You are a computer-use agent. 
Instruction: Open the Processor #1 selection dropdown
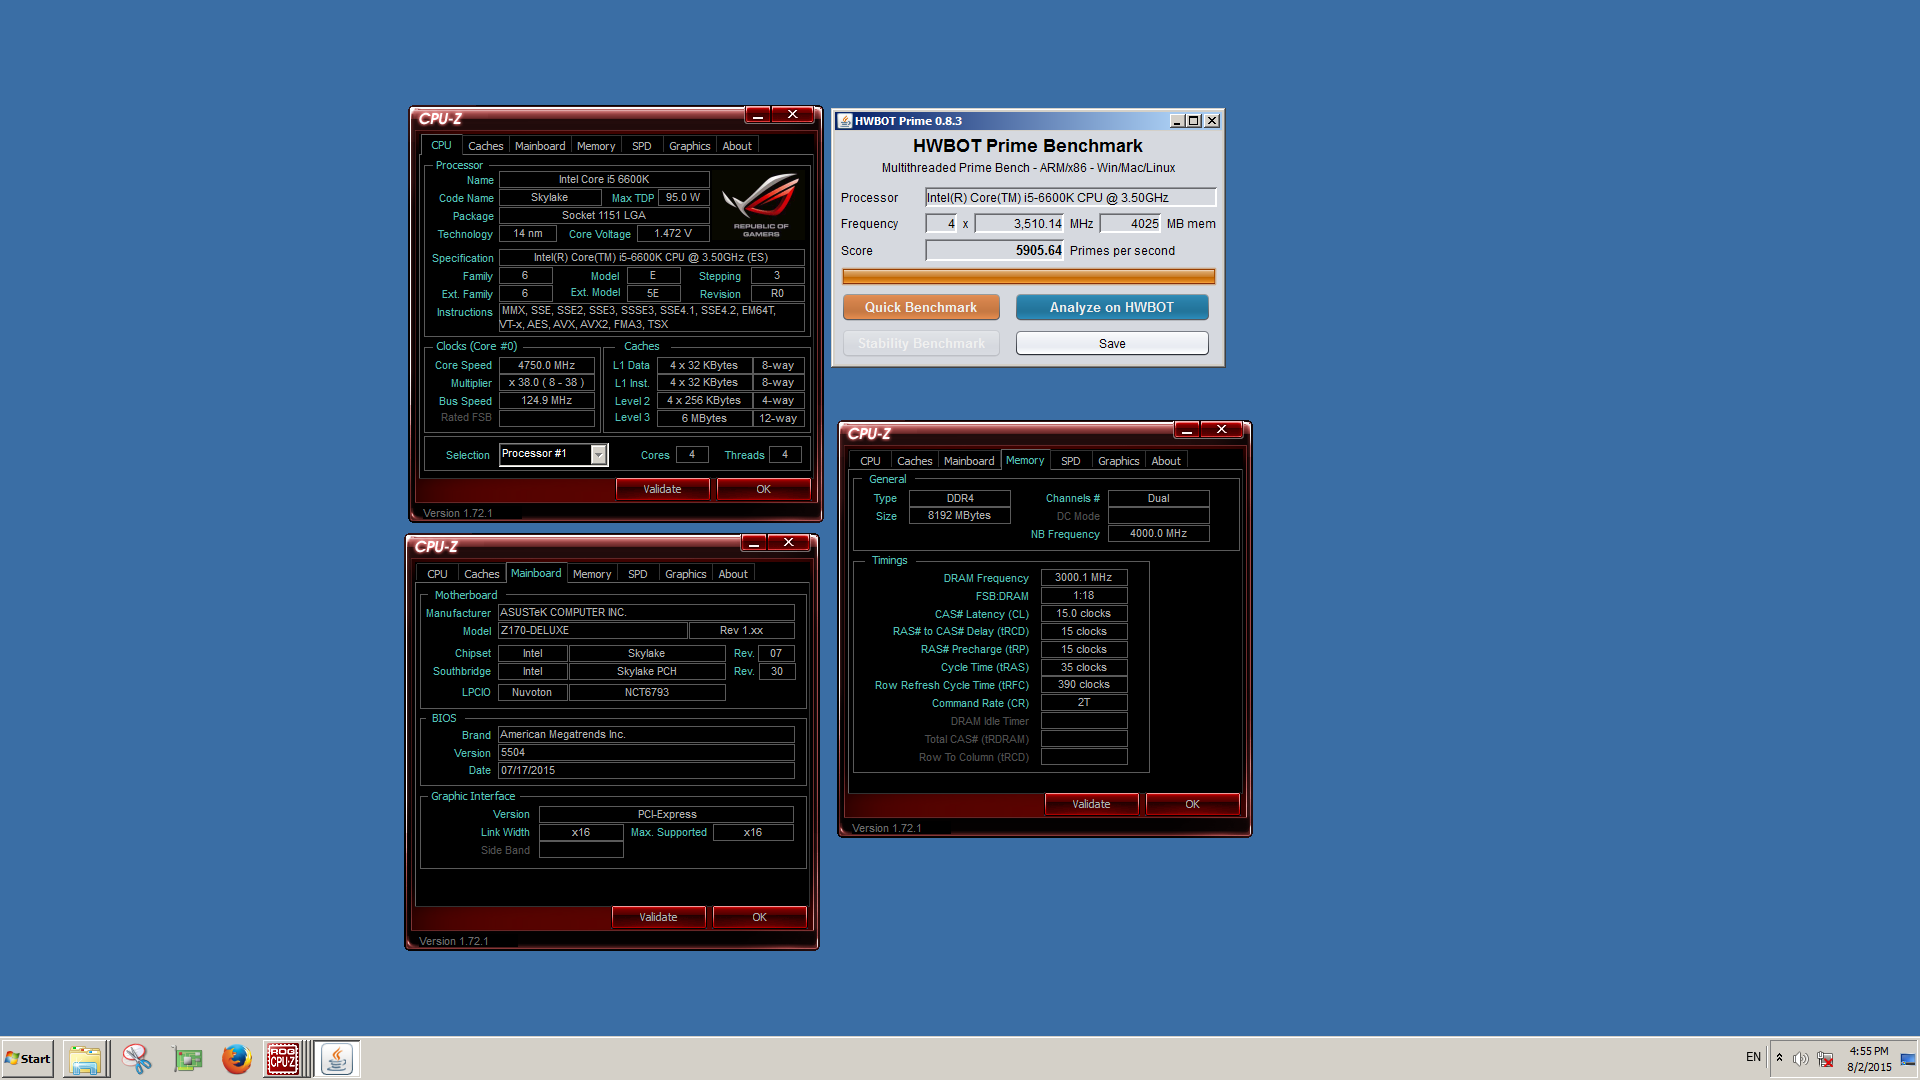(598, 455)
